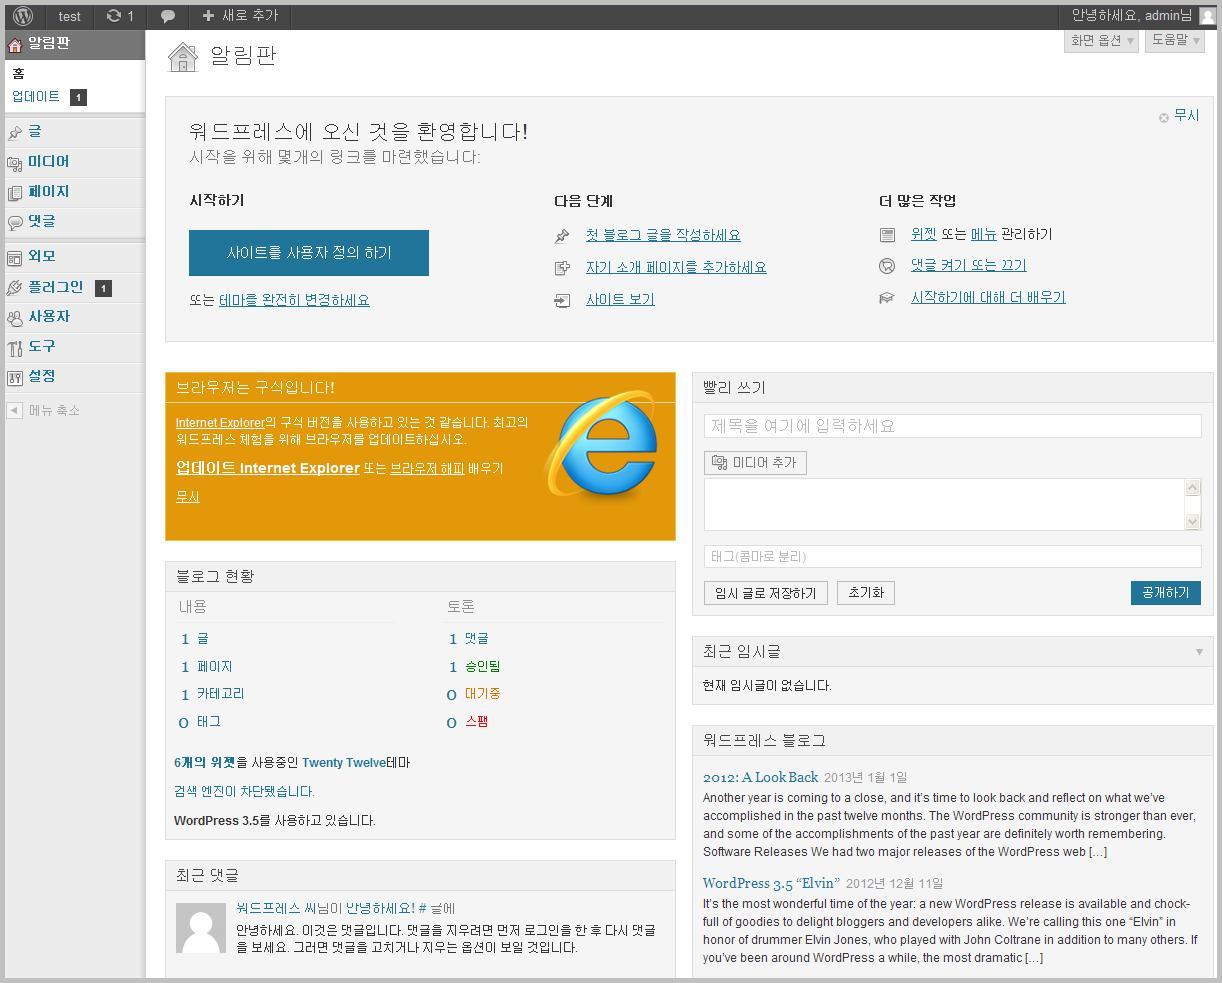Click the users icon beside 사용자 menu
Viewport: 1222px width, 983px height.
(x=15, y=318)
